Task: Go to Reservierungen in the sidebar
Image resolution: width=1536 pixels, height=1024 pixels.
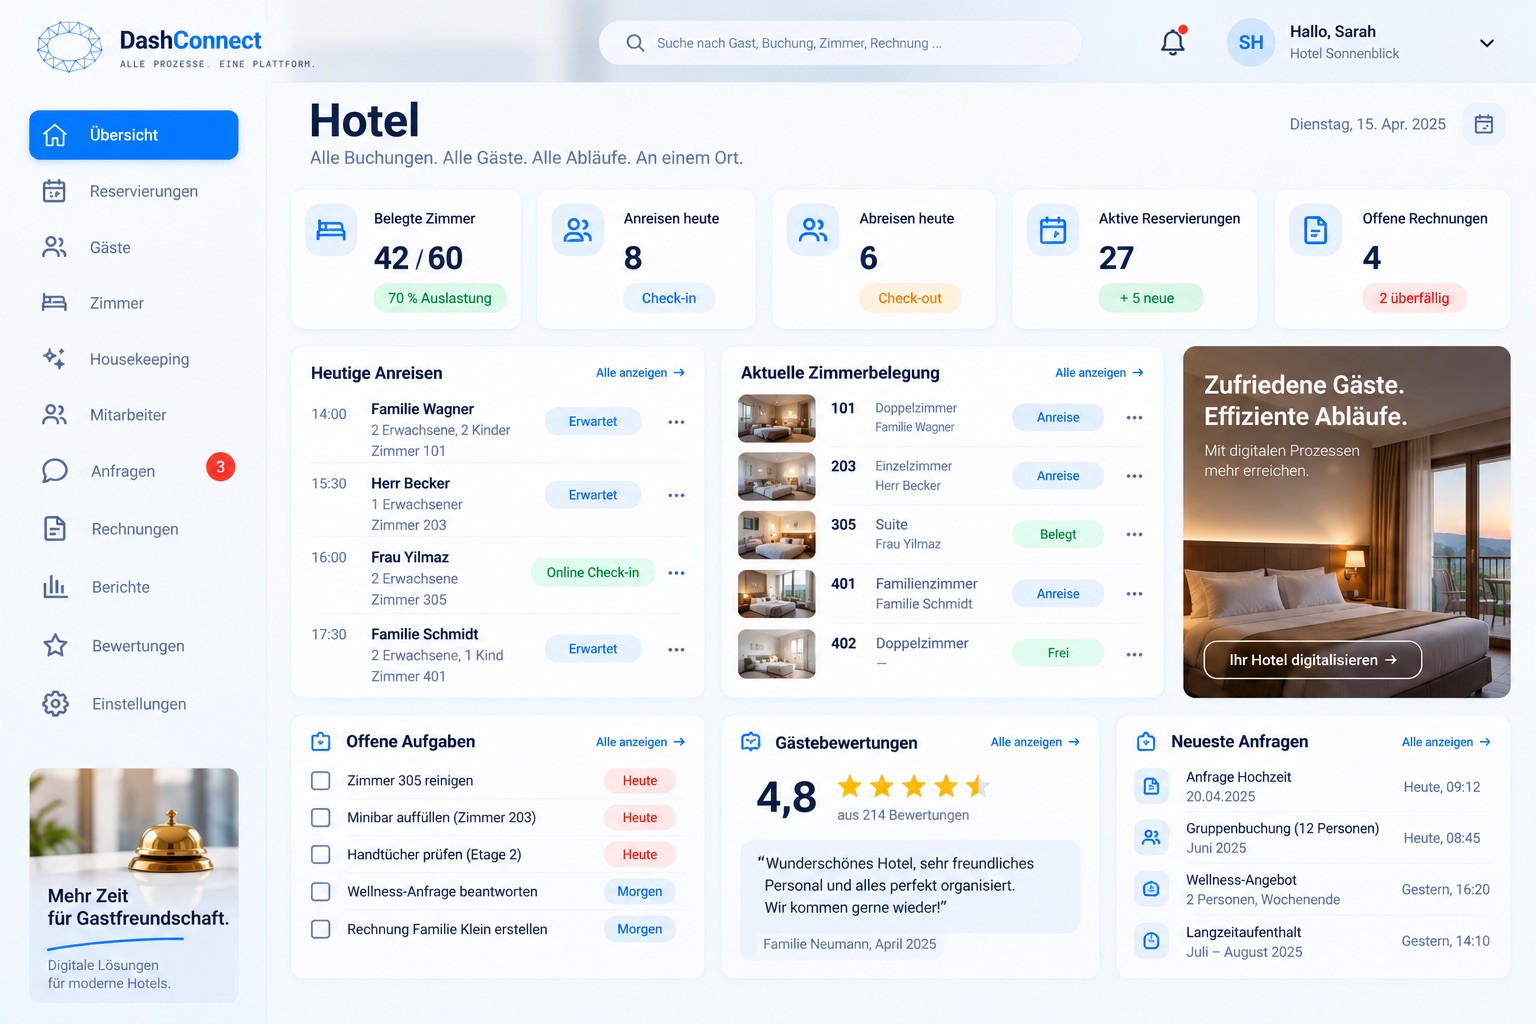Action: (134, 191)
